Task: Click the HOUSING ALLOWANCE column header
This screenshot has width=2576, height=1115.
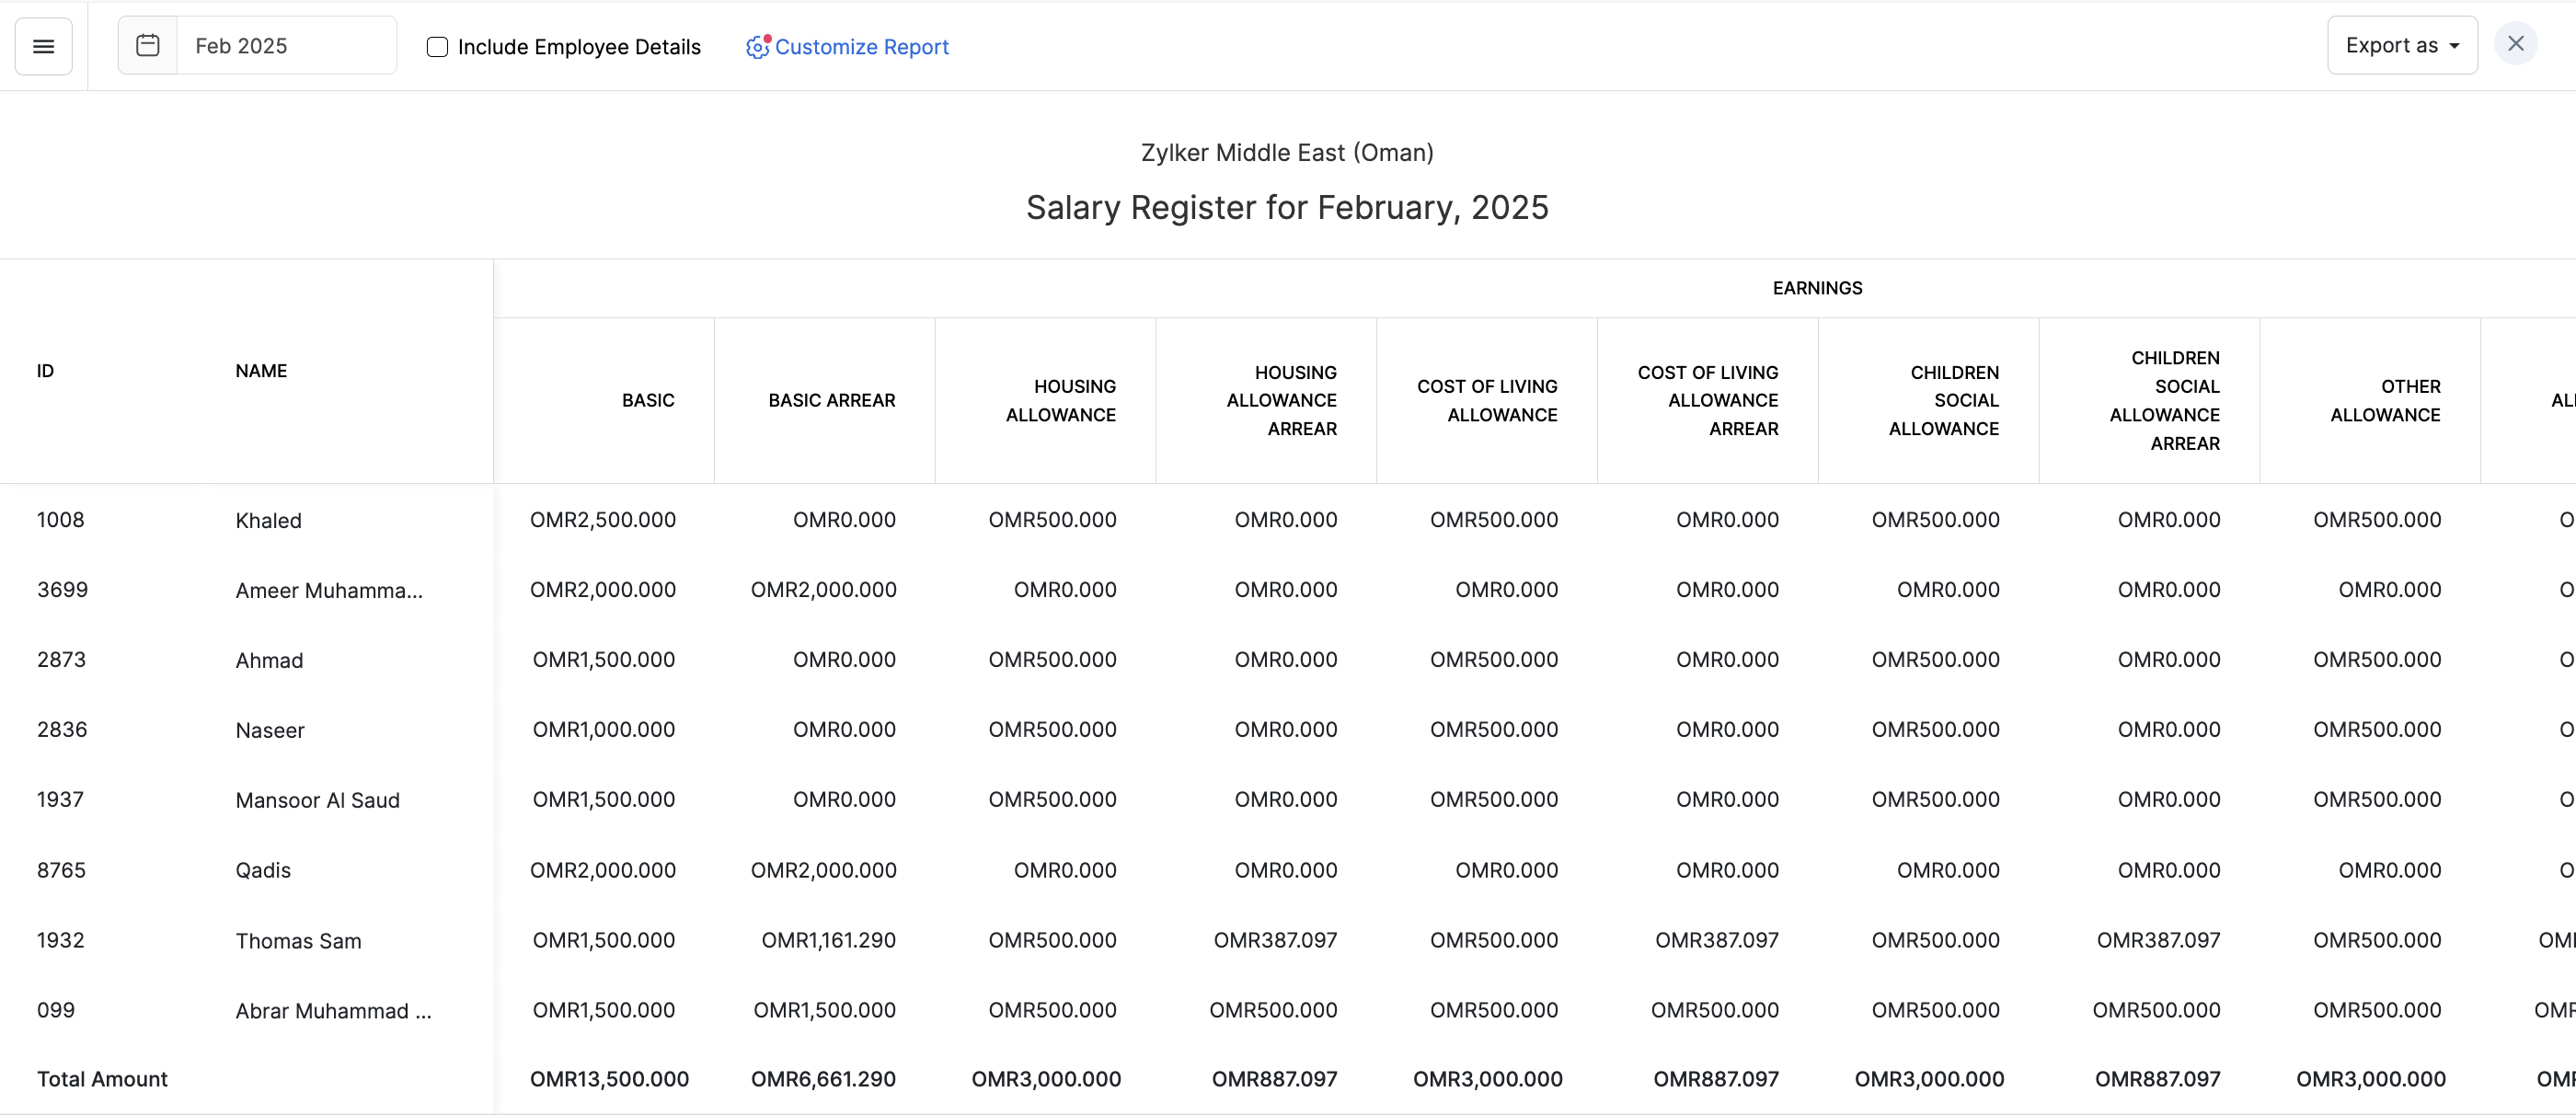Action: [x=1060, y=400]
